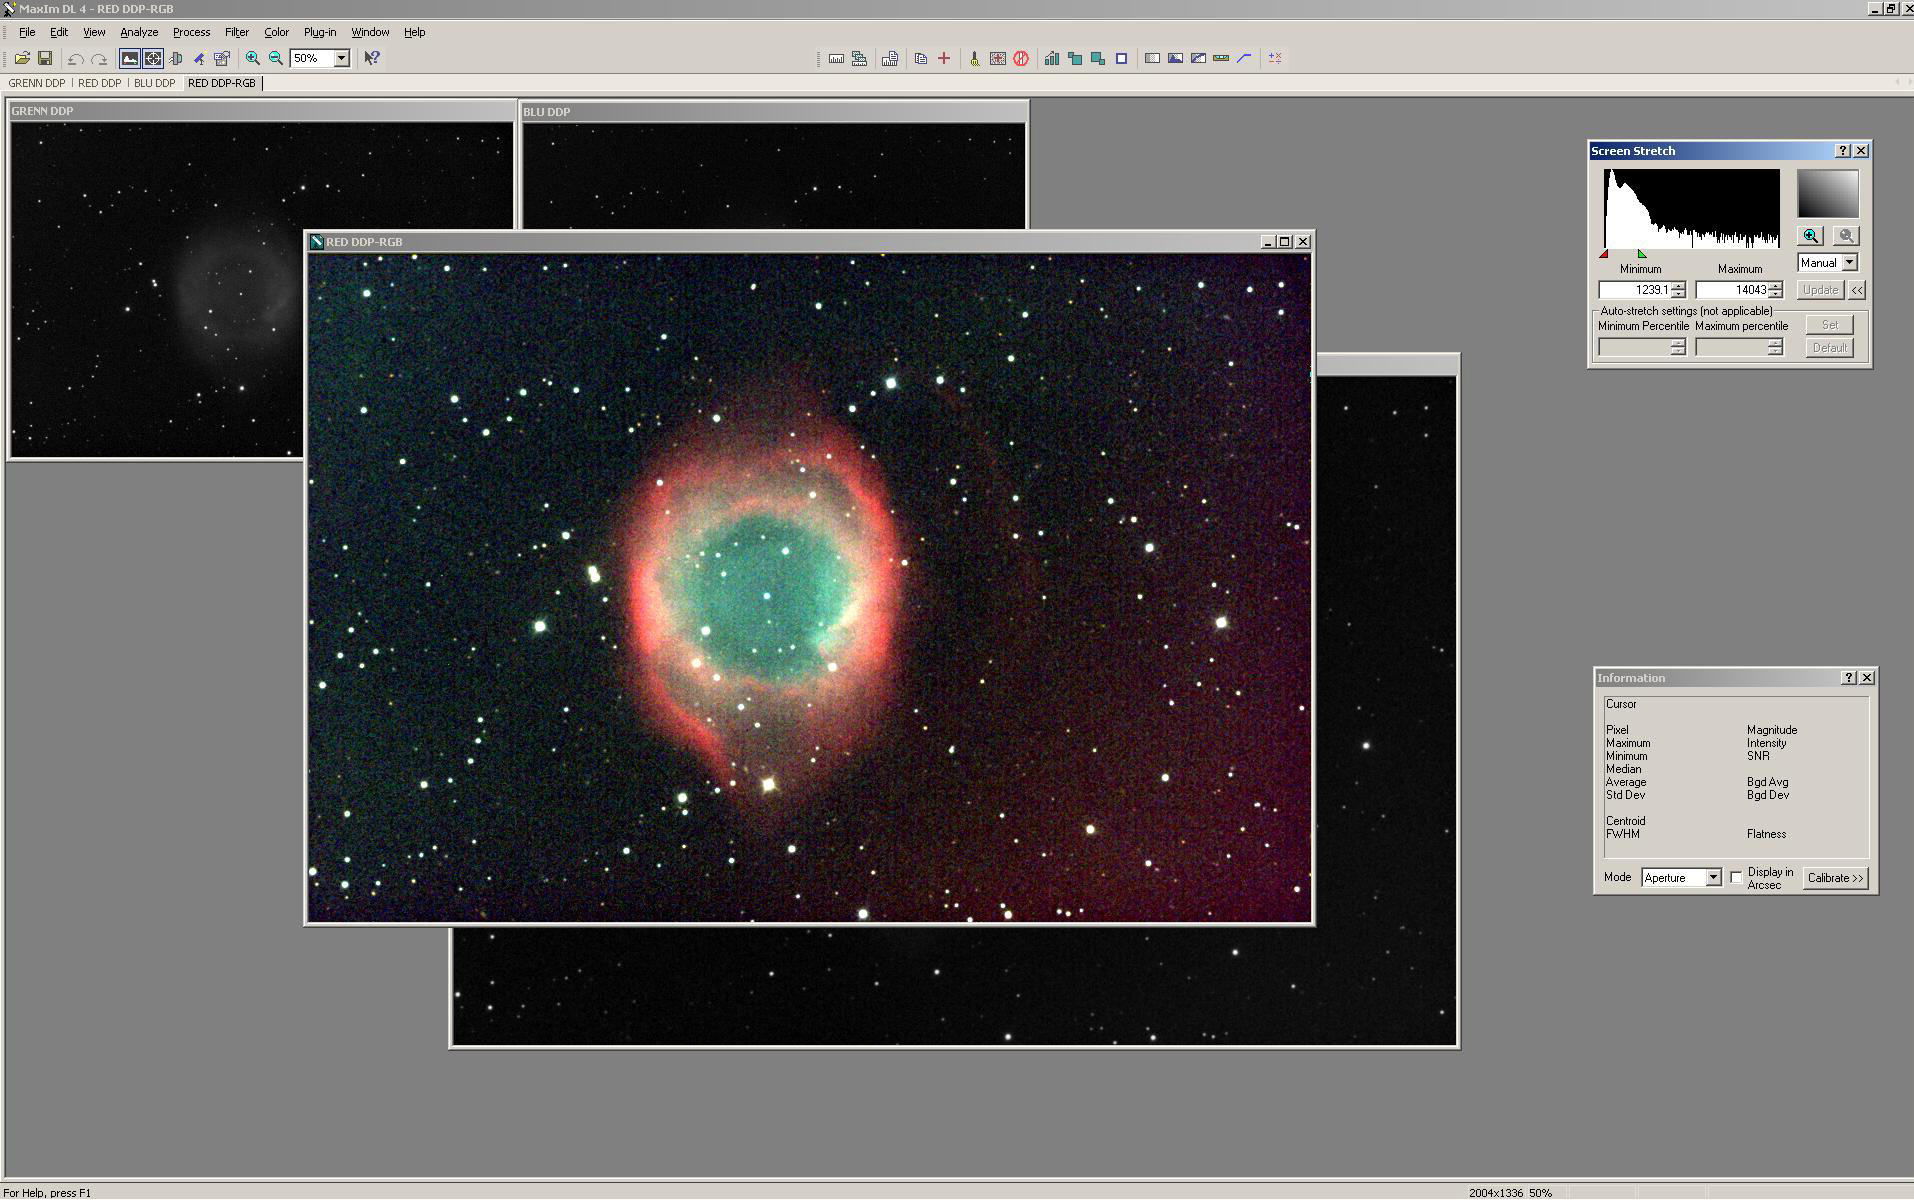Open the Color menu
The width and height of the screenshot is (1914, 1200).
coord(276,32)
